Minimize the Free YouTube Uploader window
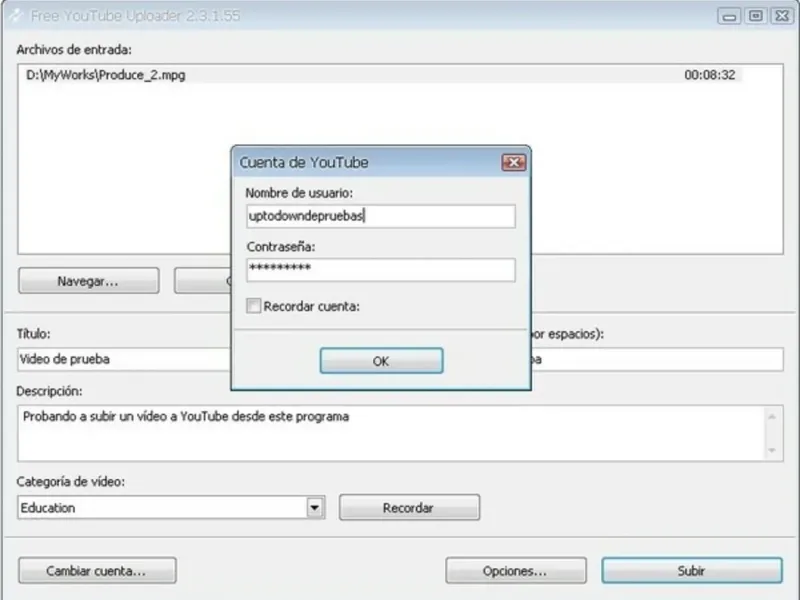Viewport: 800px width, 600px height. (x=730, y=16)
